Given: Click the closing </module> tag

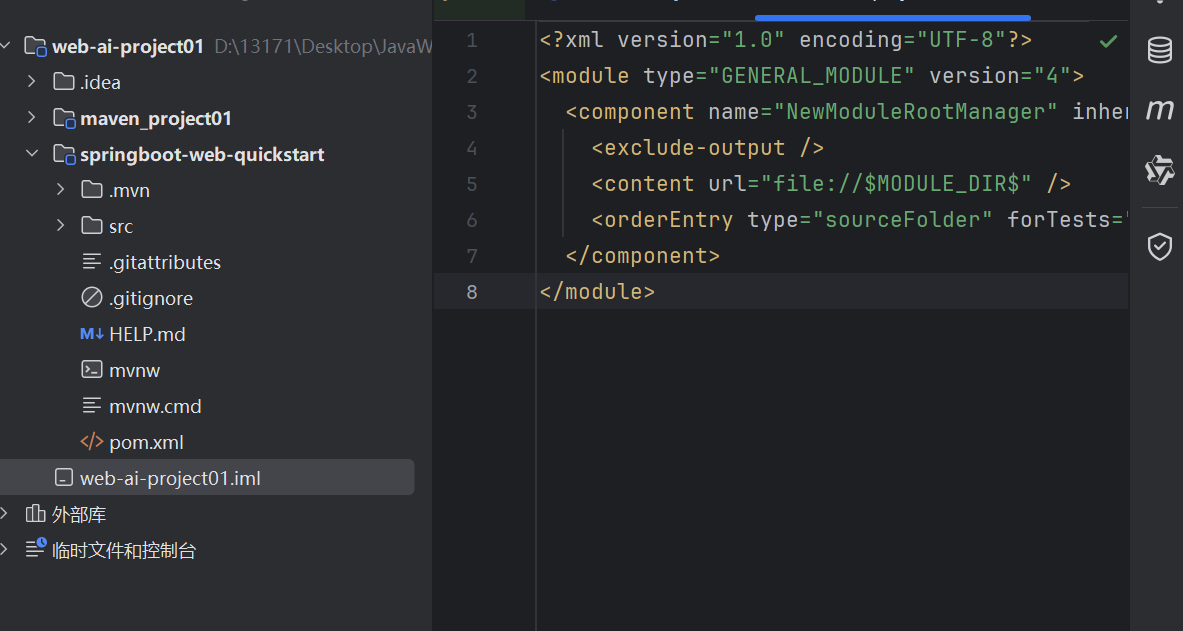Looking at the screenshot, I should (598, 291).
